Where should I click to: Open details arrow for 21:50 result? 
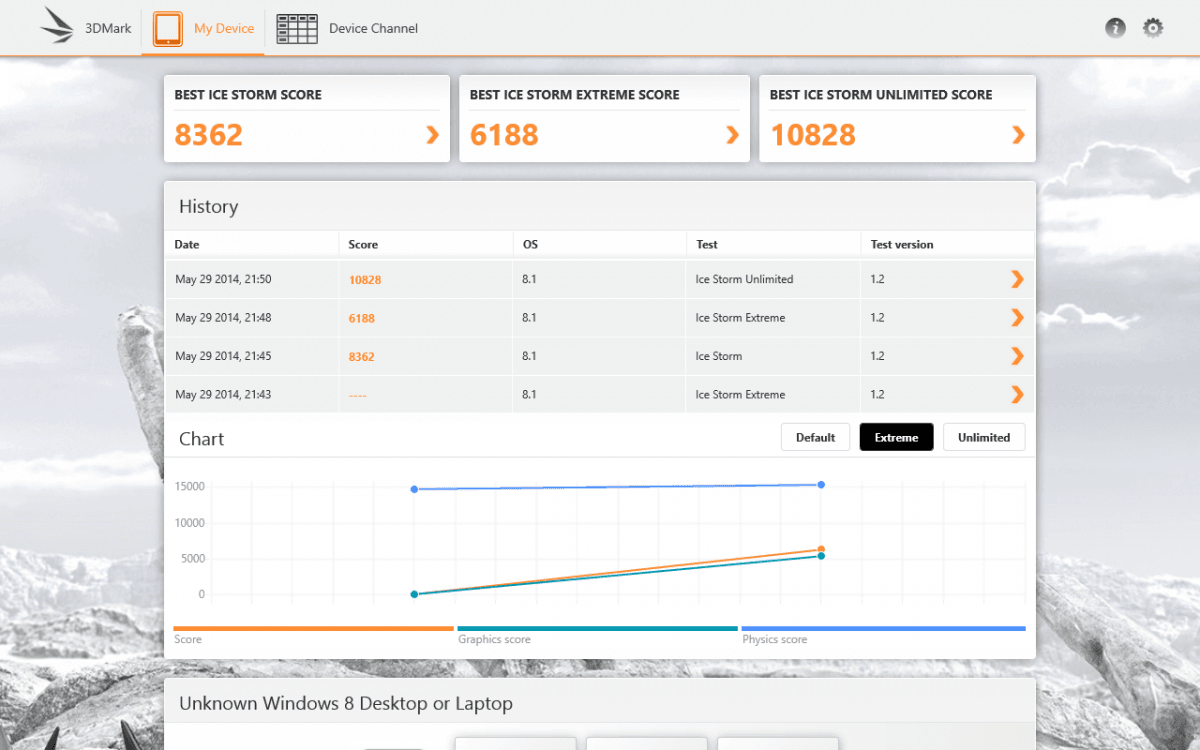(x=1017, y=280)
